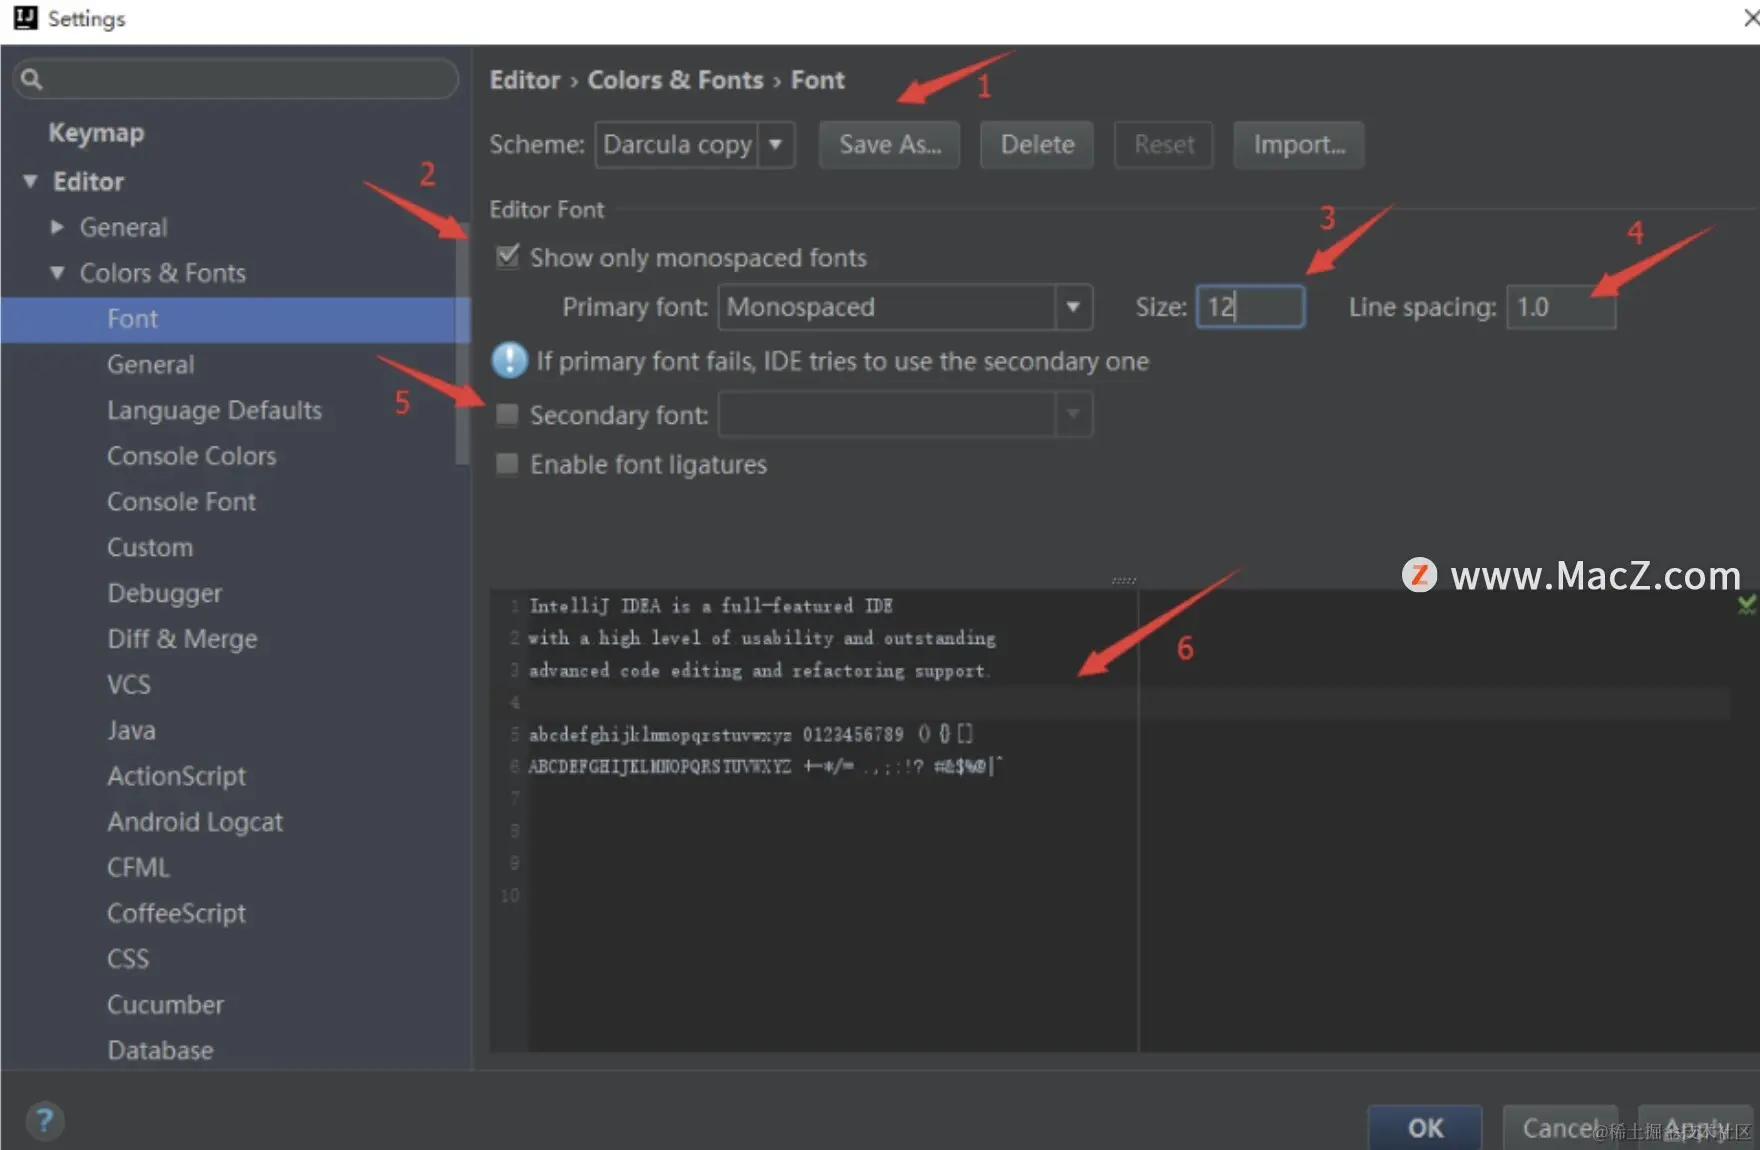Collapse the Editor tree node
This screenshot has height=1150, width=1760.
[x=31, y=181]
